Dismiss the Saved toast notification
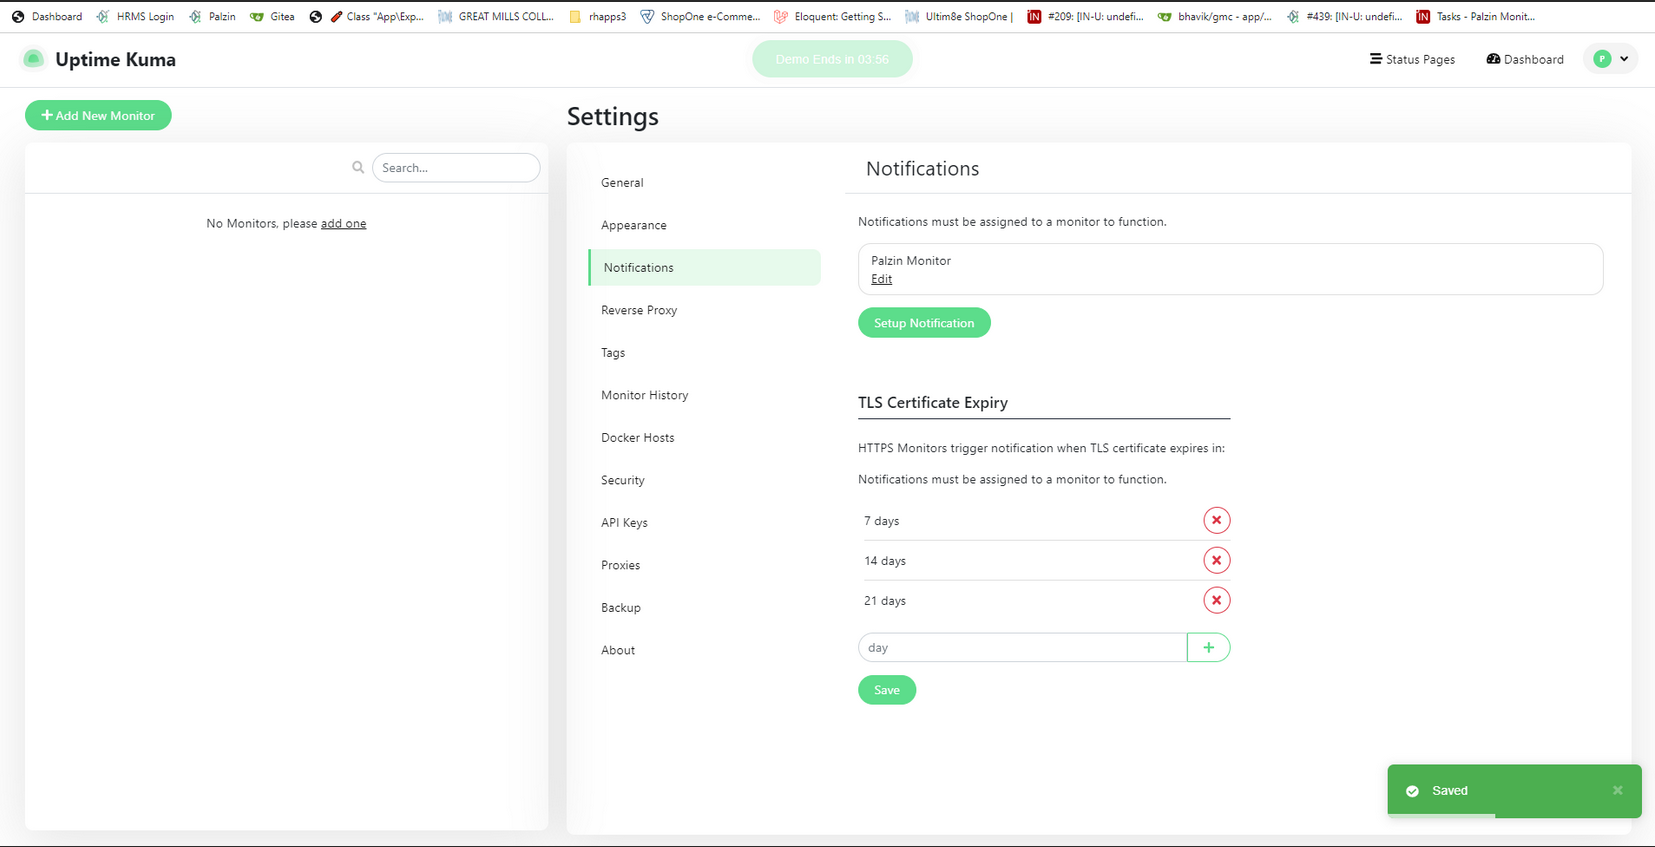1655x847 pixels. click(1617, 790)
